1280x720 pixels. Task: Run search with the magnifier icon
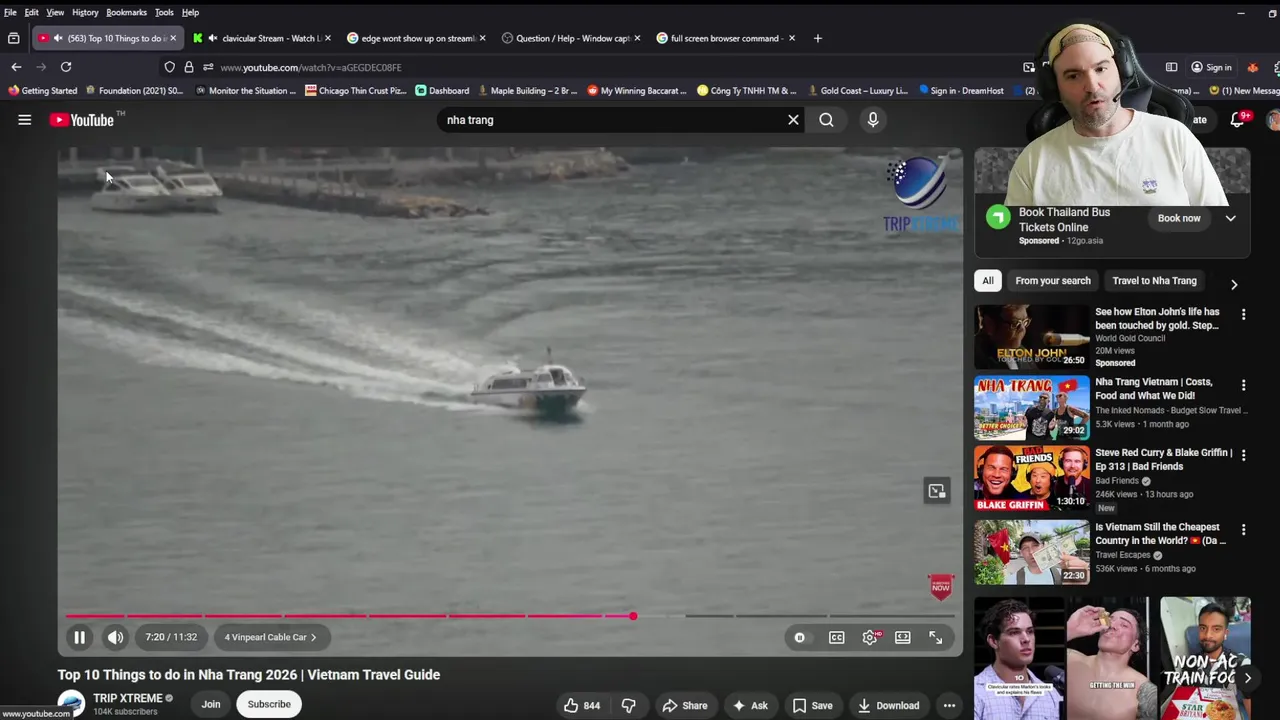(826, 120)
